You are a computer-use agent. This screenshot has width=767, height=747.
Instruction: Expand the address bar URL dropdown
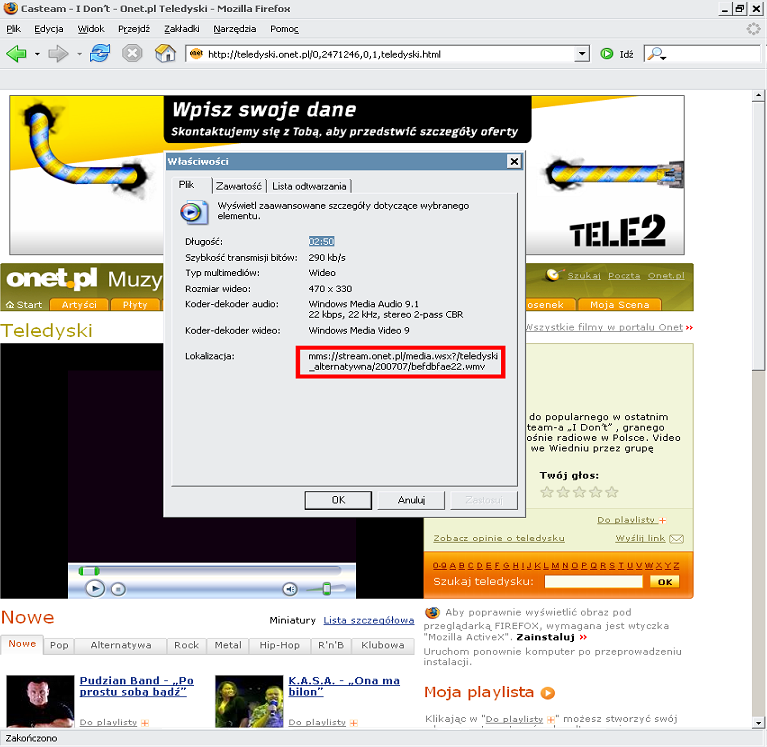(x=582, y=54)
